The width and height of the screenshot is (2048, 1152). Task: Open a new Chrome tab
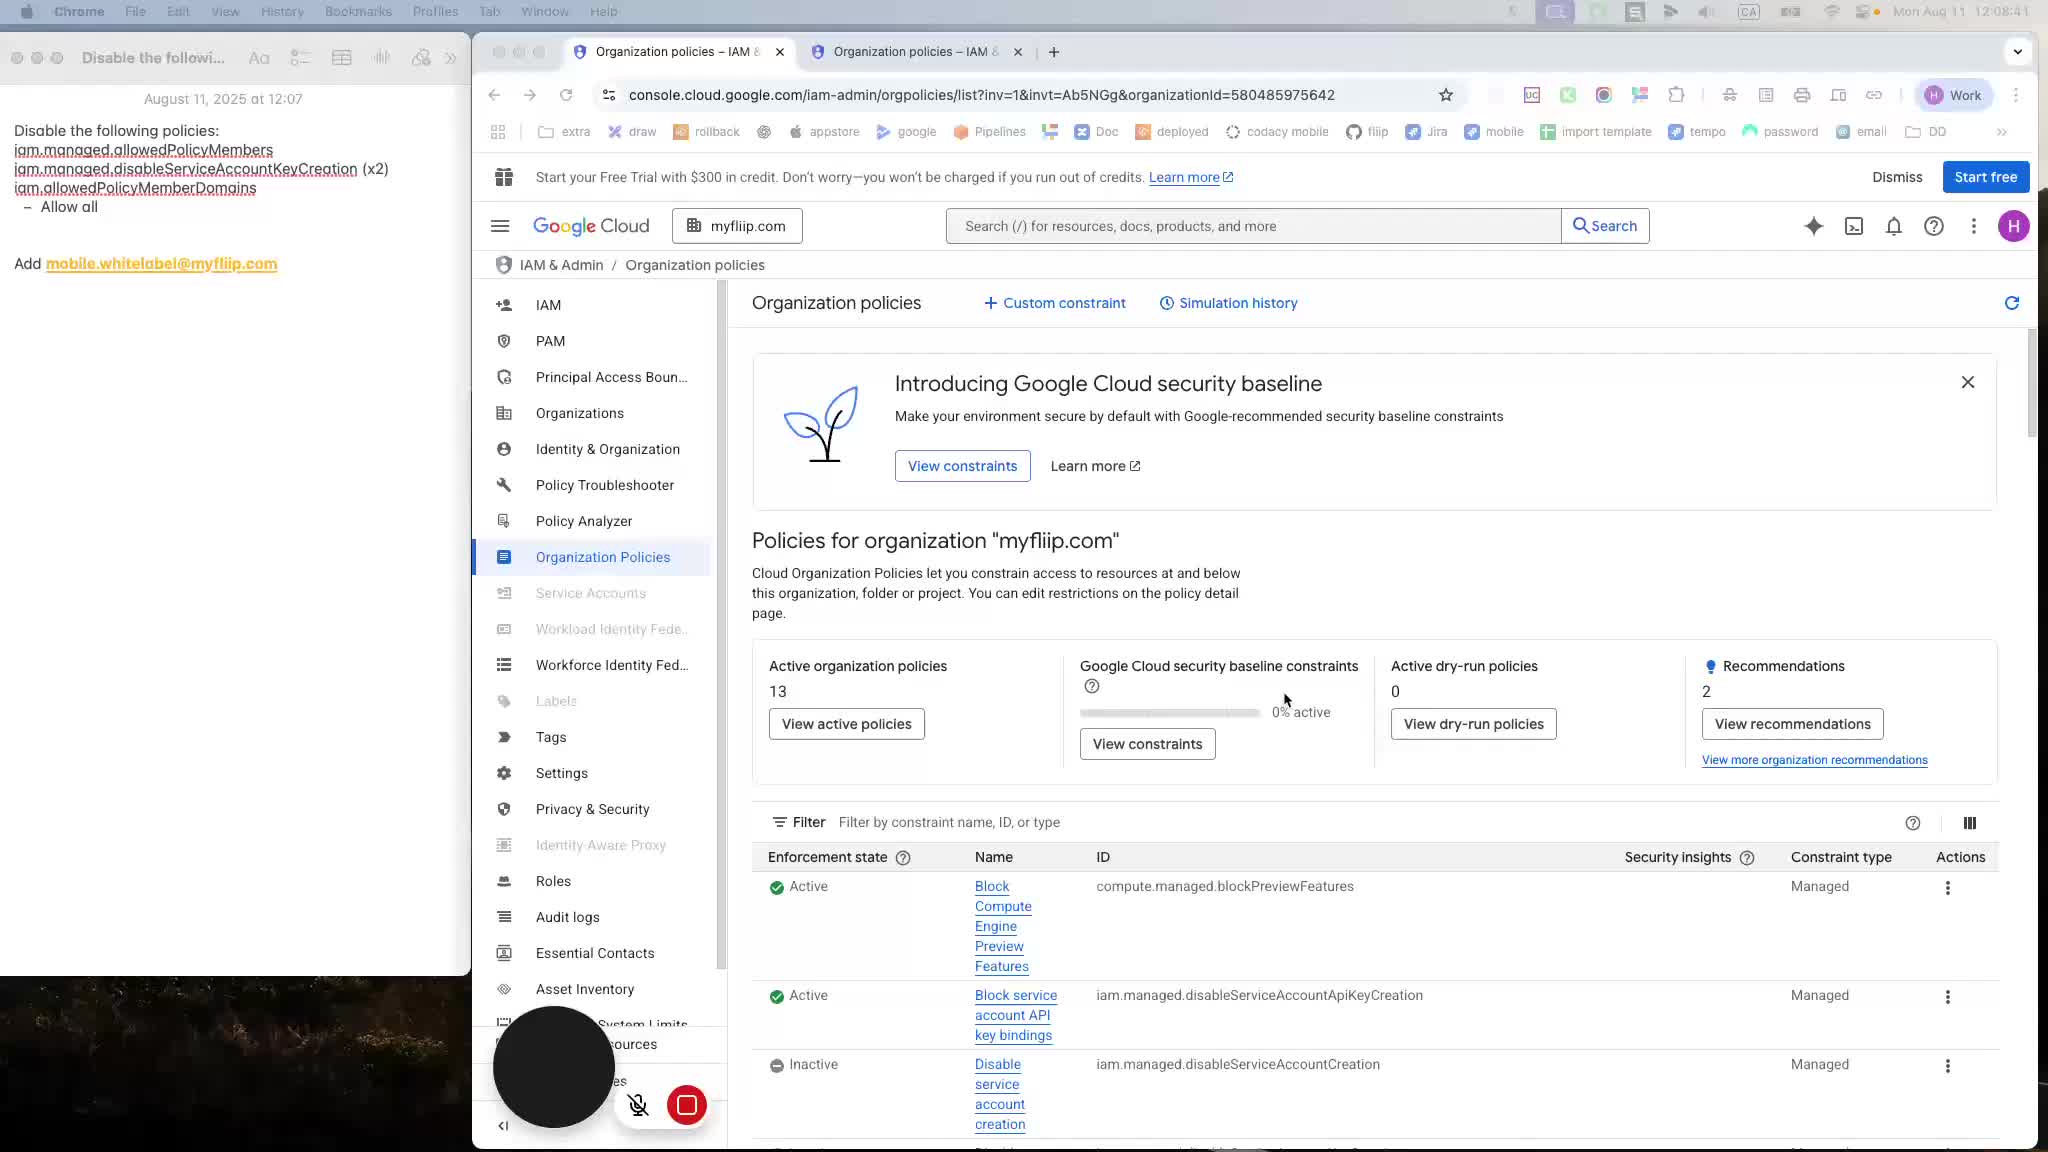(x=1054, y=52)
